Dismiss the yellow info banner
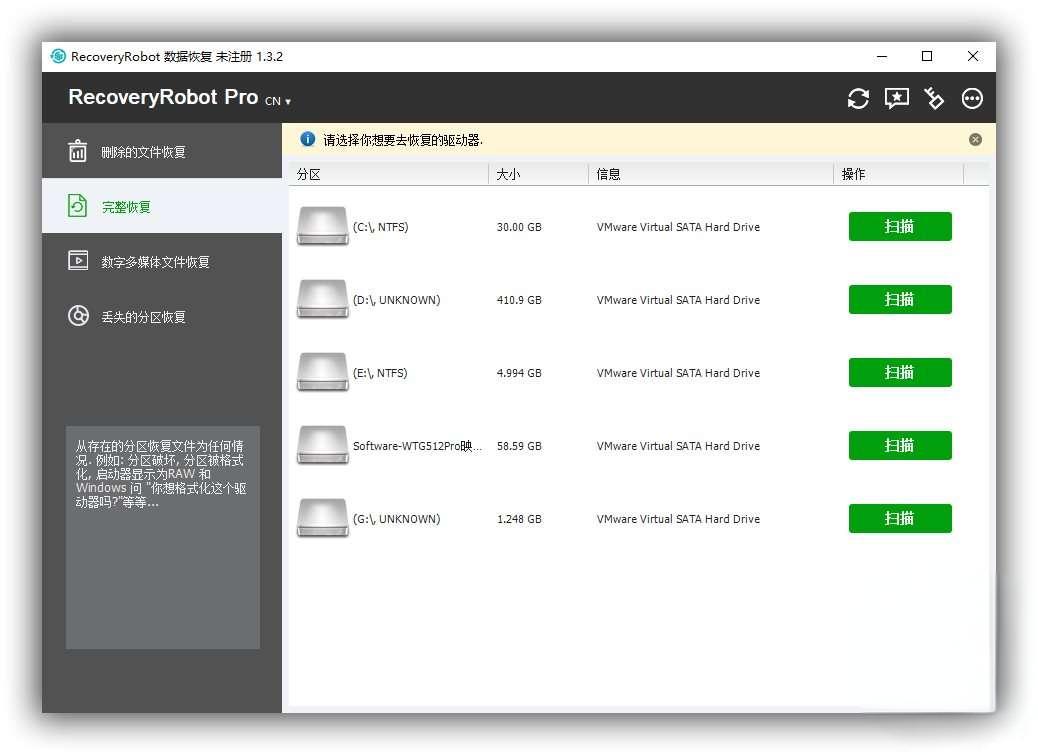The width and height of the screenshot is (1038, 755). 975,140
